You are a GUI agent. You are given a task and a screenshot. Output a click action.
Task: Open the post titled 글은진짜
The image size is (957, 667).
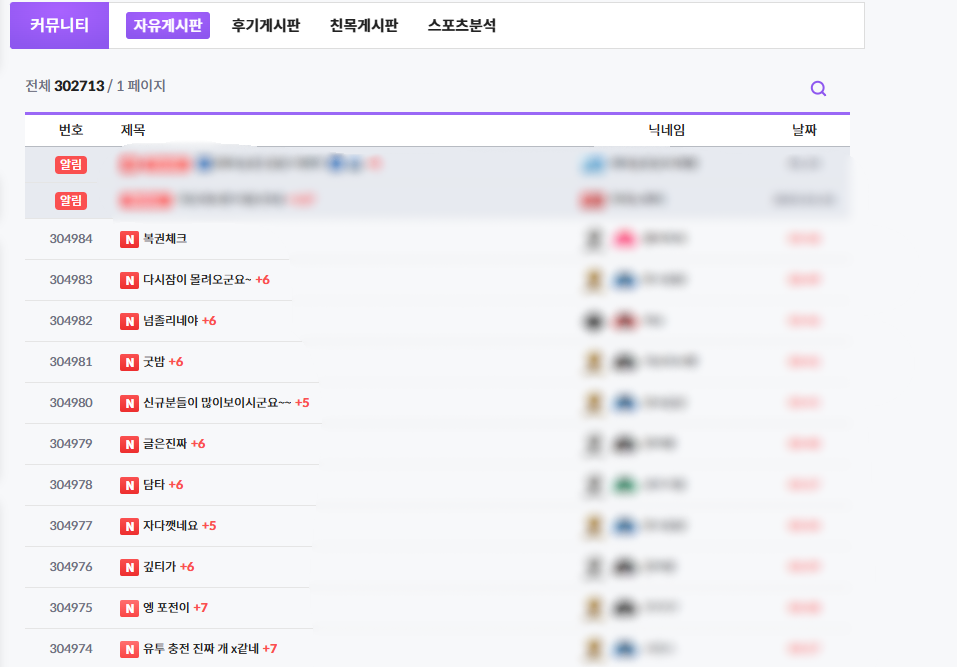point(165,444)
